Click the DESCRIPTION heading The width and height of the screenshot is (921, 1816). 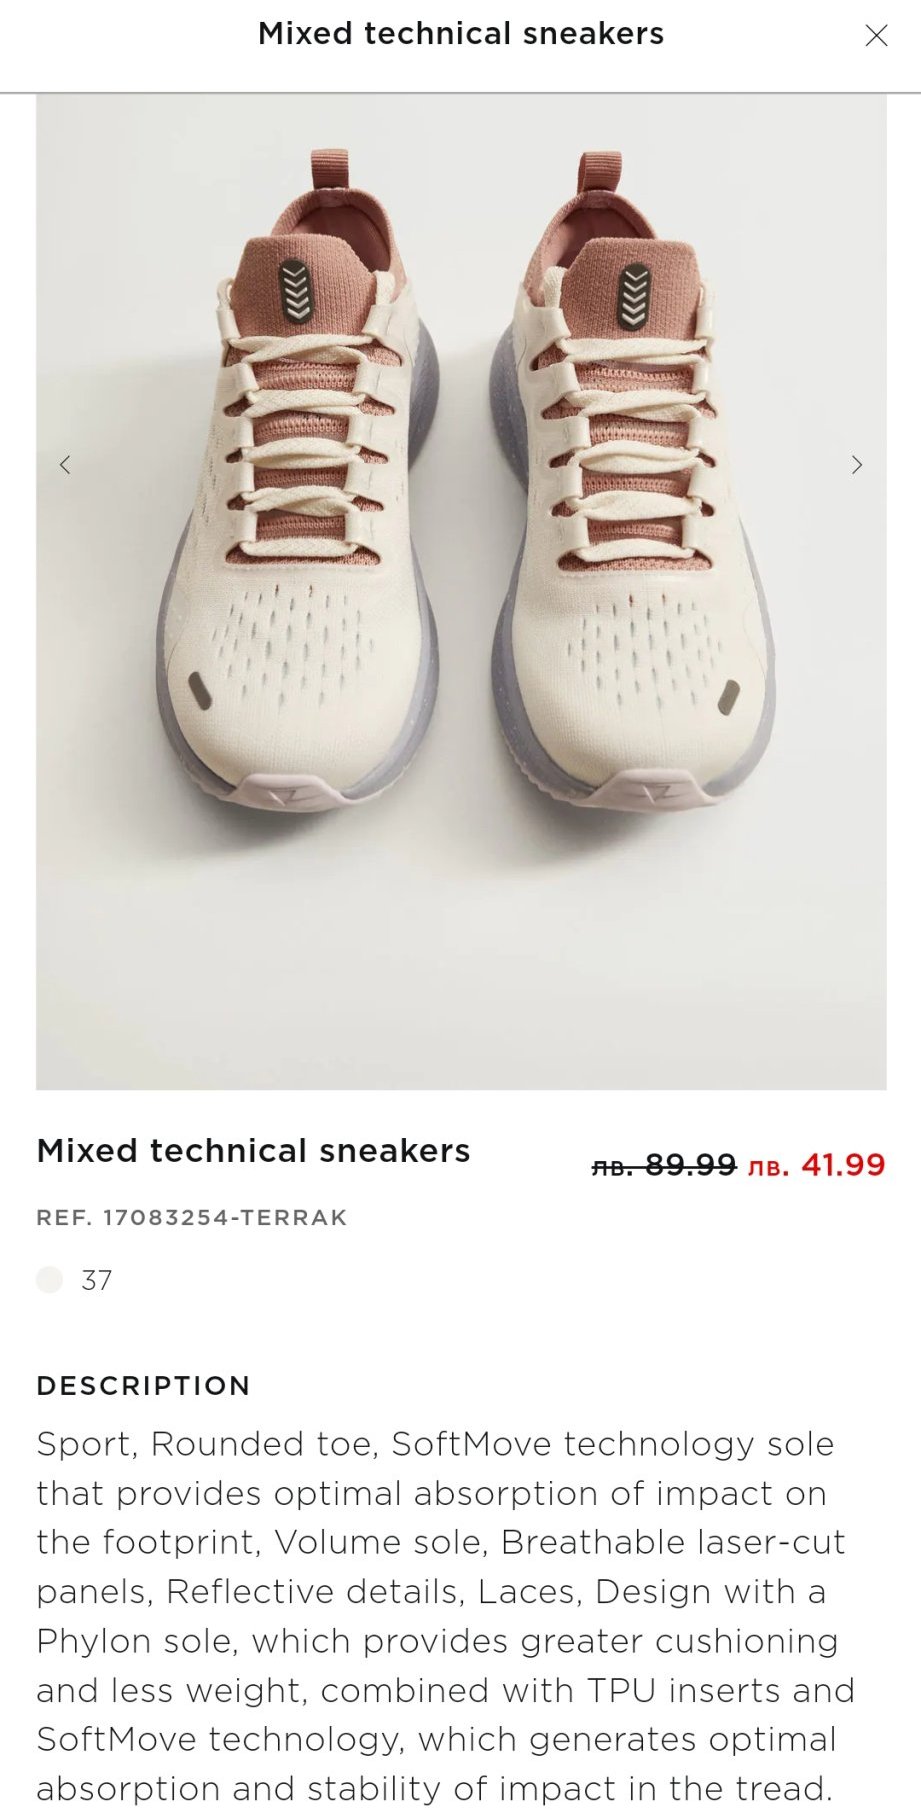point(143,1386)
